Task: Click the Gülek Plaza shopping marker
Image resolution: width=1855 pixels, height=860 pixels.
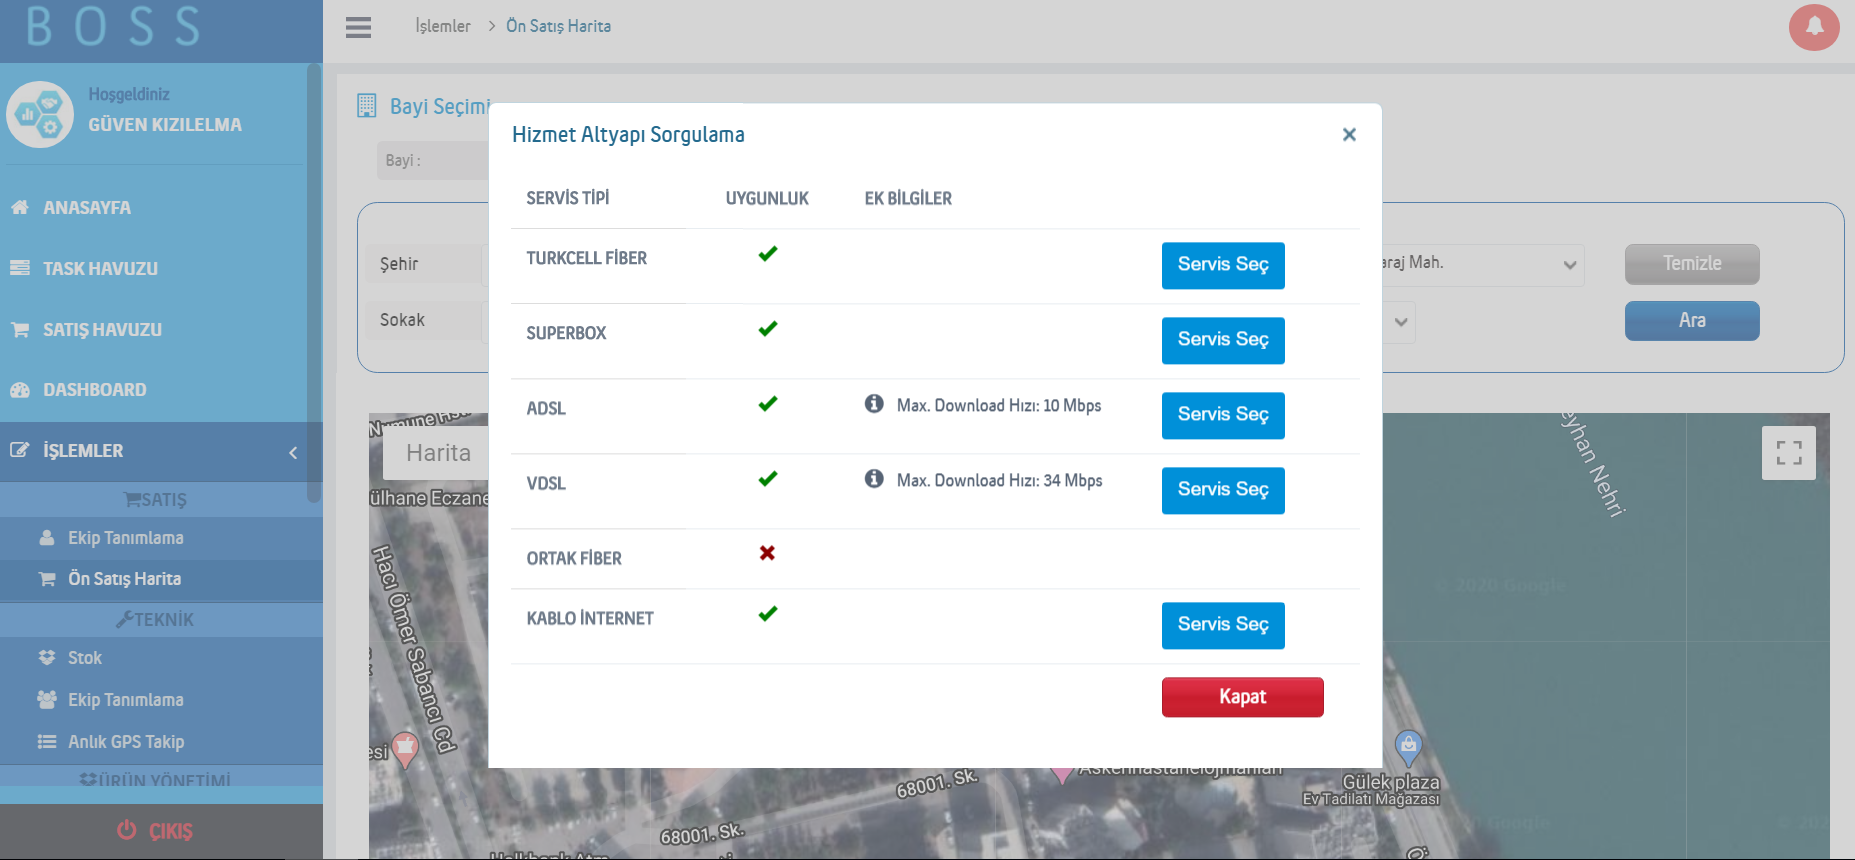Action: coord(1408,748)
